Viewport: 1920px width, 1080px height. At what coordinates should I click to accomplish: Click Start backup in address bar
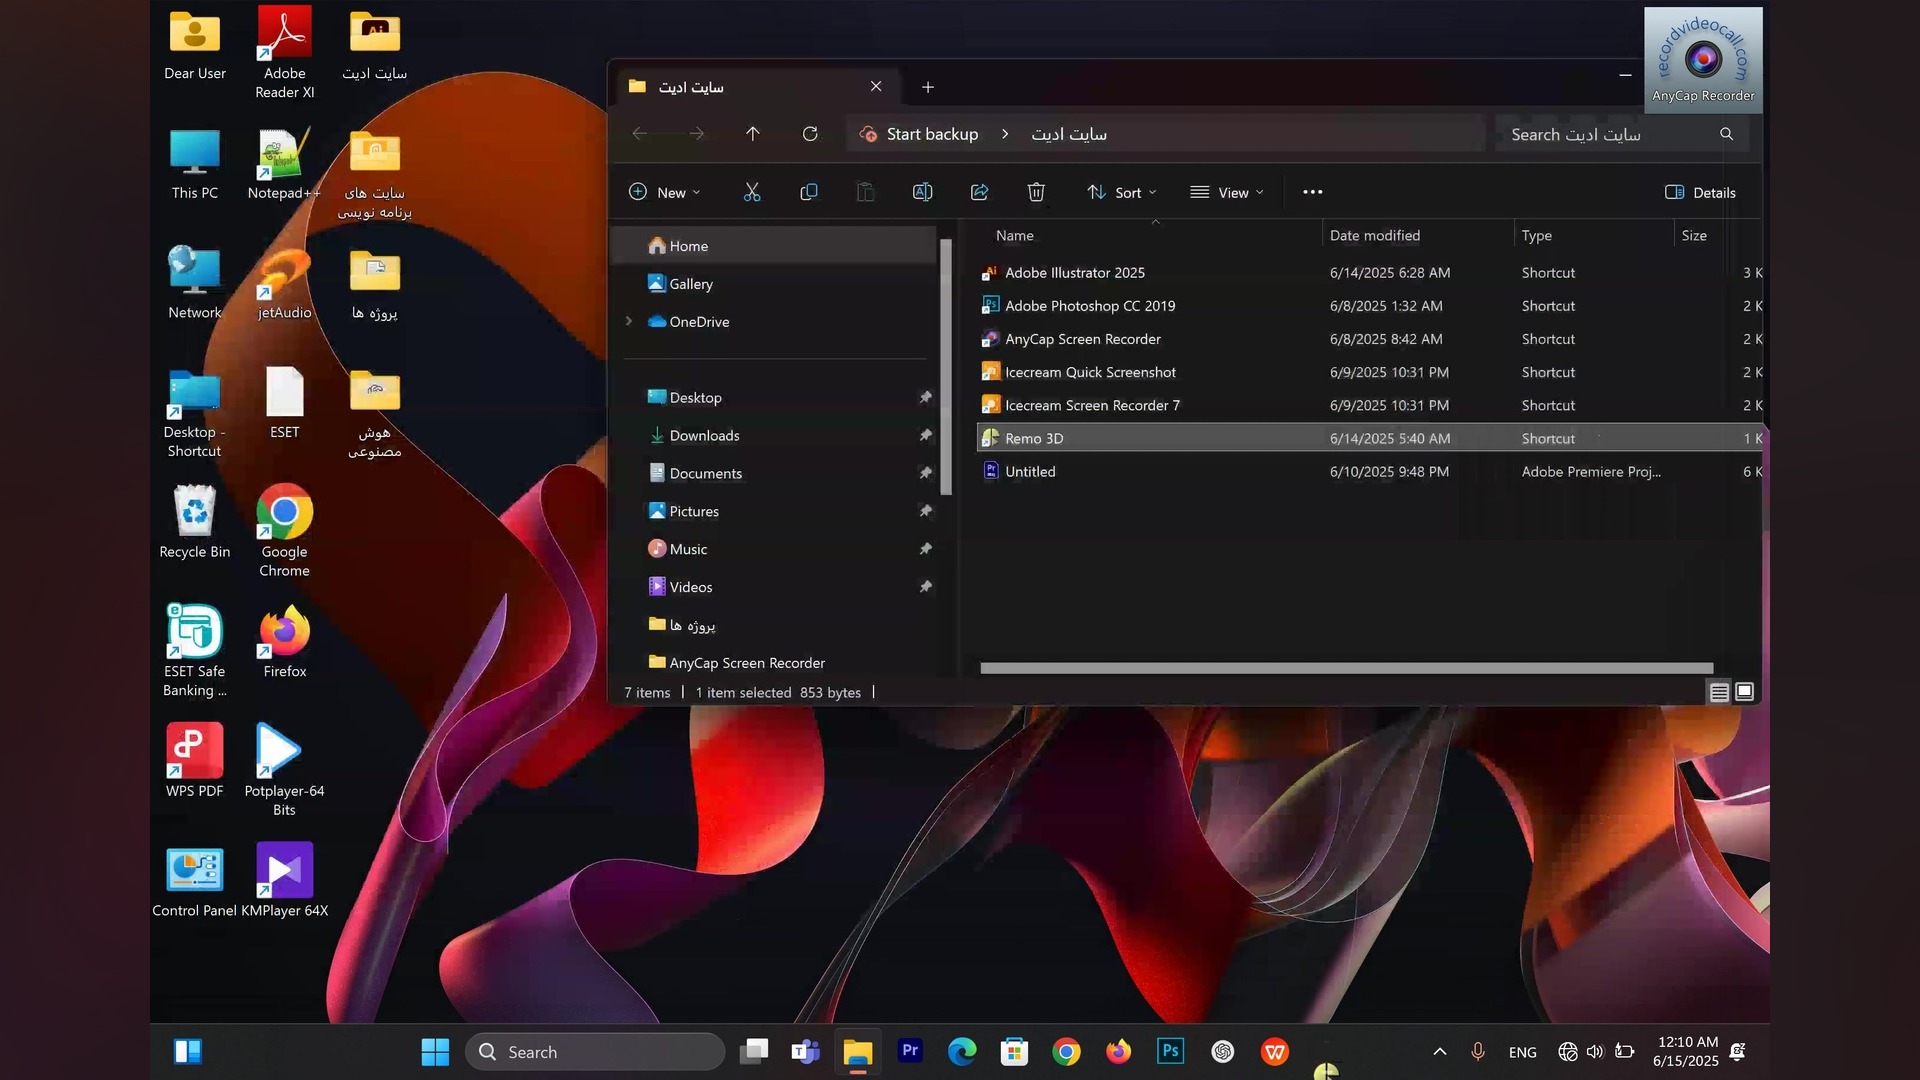pos(931,134)
